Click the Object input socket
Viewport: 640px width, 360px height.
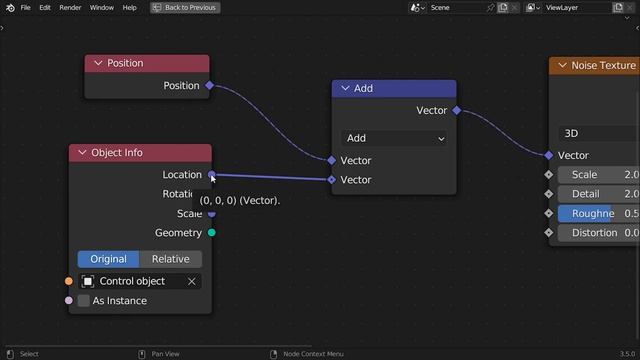[69, 281]
